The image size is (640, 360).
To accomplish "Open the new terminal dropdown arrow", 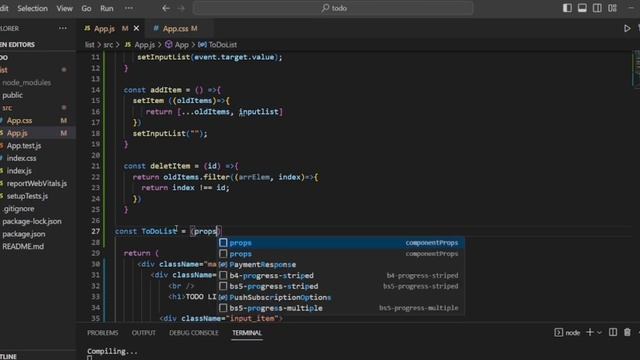I will (x=599, y=333).
